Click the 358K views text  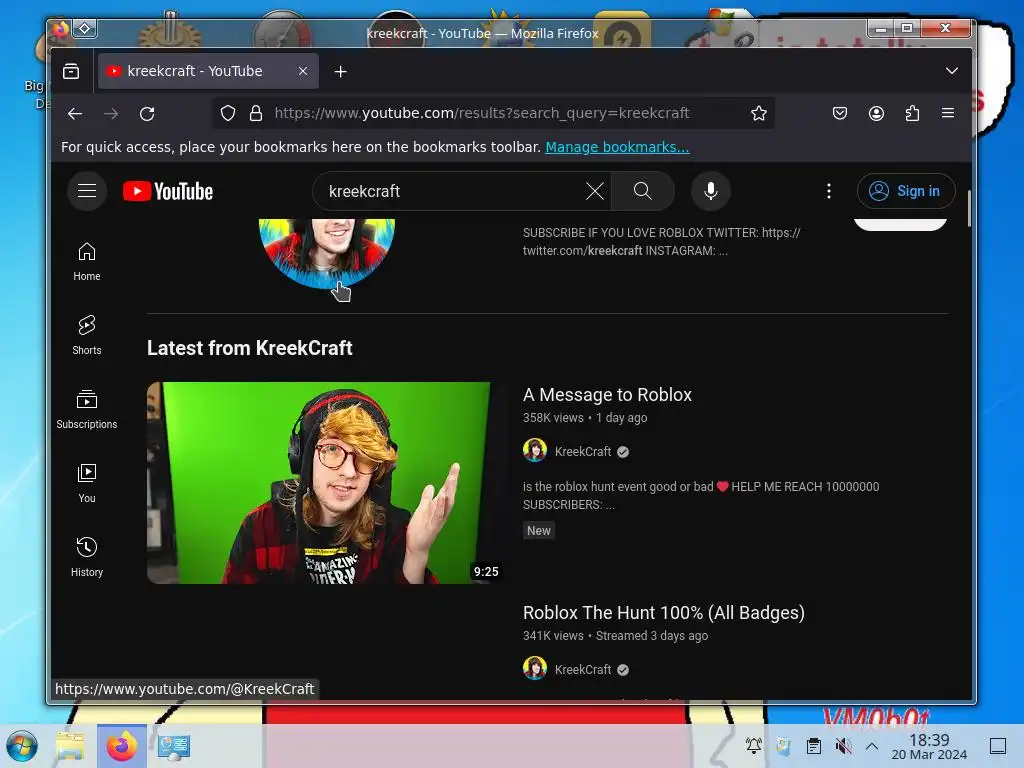553,418
